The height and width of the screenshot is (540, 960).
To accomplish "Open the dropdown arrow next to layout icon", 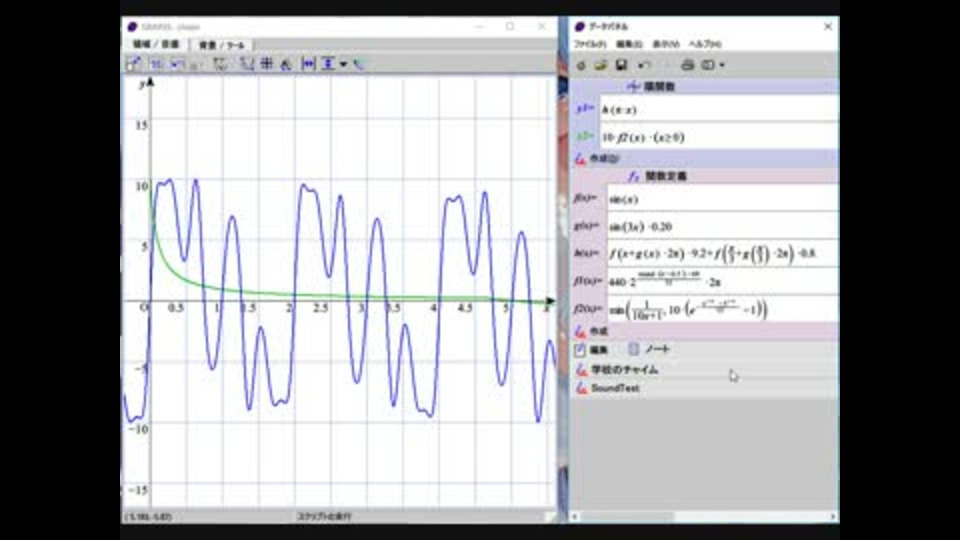I will (x=722, y=65).
